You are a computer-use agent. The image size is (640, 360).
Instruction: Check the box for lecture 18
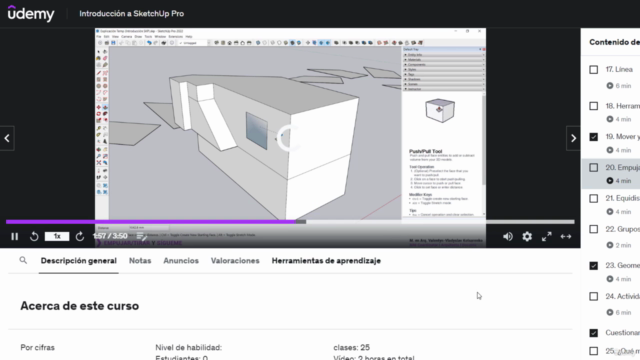(594, 106)
